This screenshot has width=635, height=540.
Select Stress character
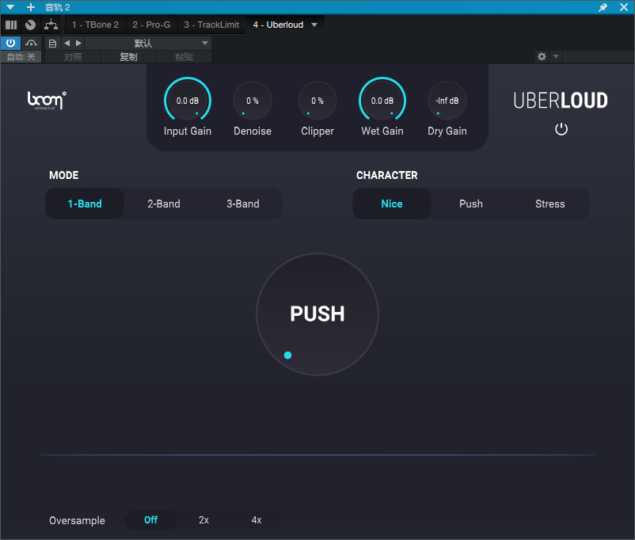click(550, 204)
